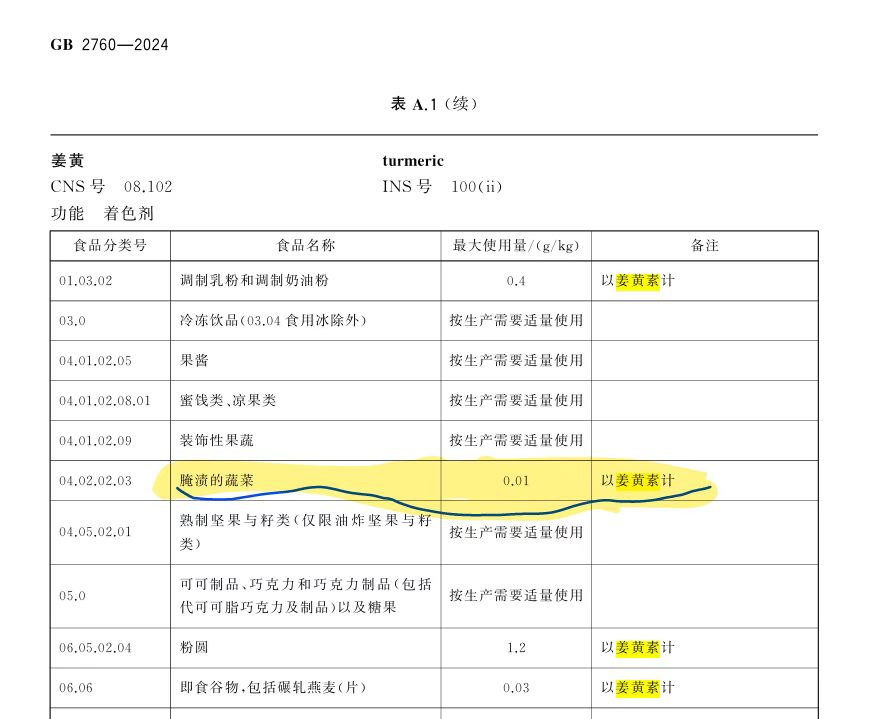This screenshot has width=884, height=719.
Task: Click the 0.4 maximum usage value
Action: [515, 281]
